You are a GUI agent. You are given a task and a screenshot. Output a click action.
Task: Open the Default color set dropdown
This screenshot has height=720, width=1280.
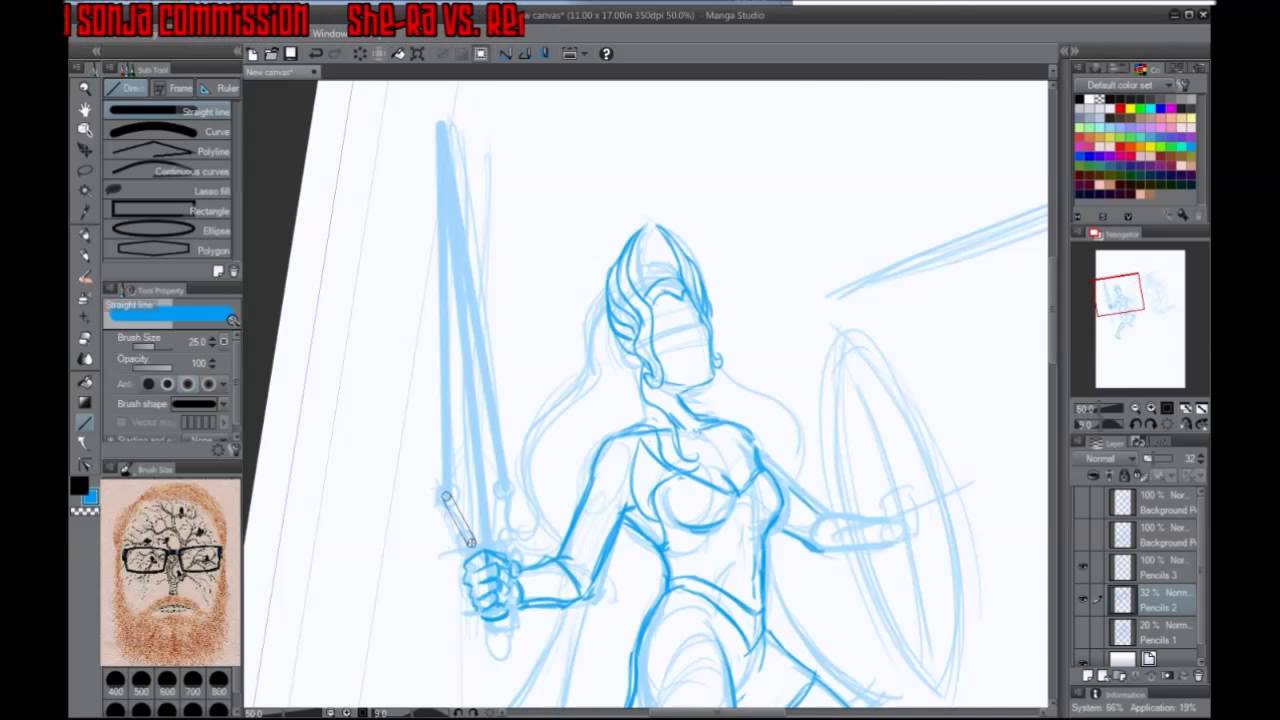point(1126,85)
